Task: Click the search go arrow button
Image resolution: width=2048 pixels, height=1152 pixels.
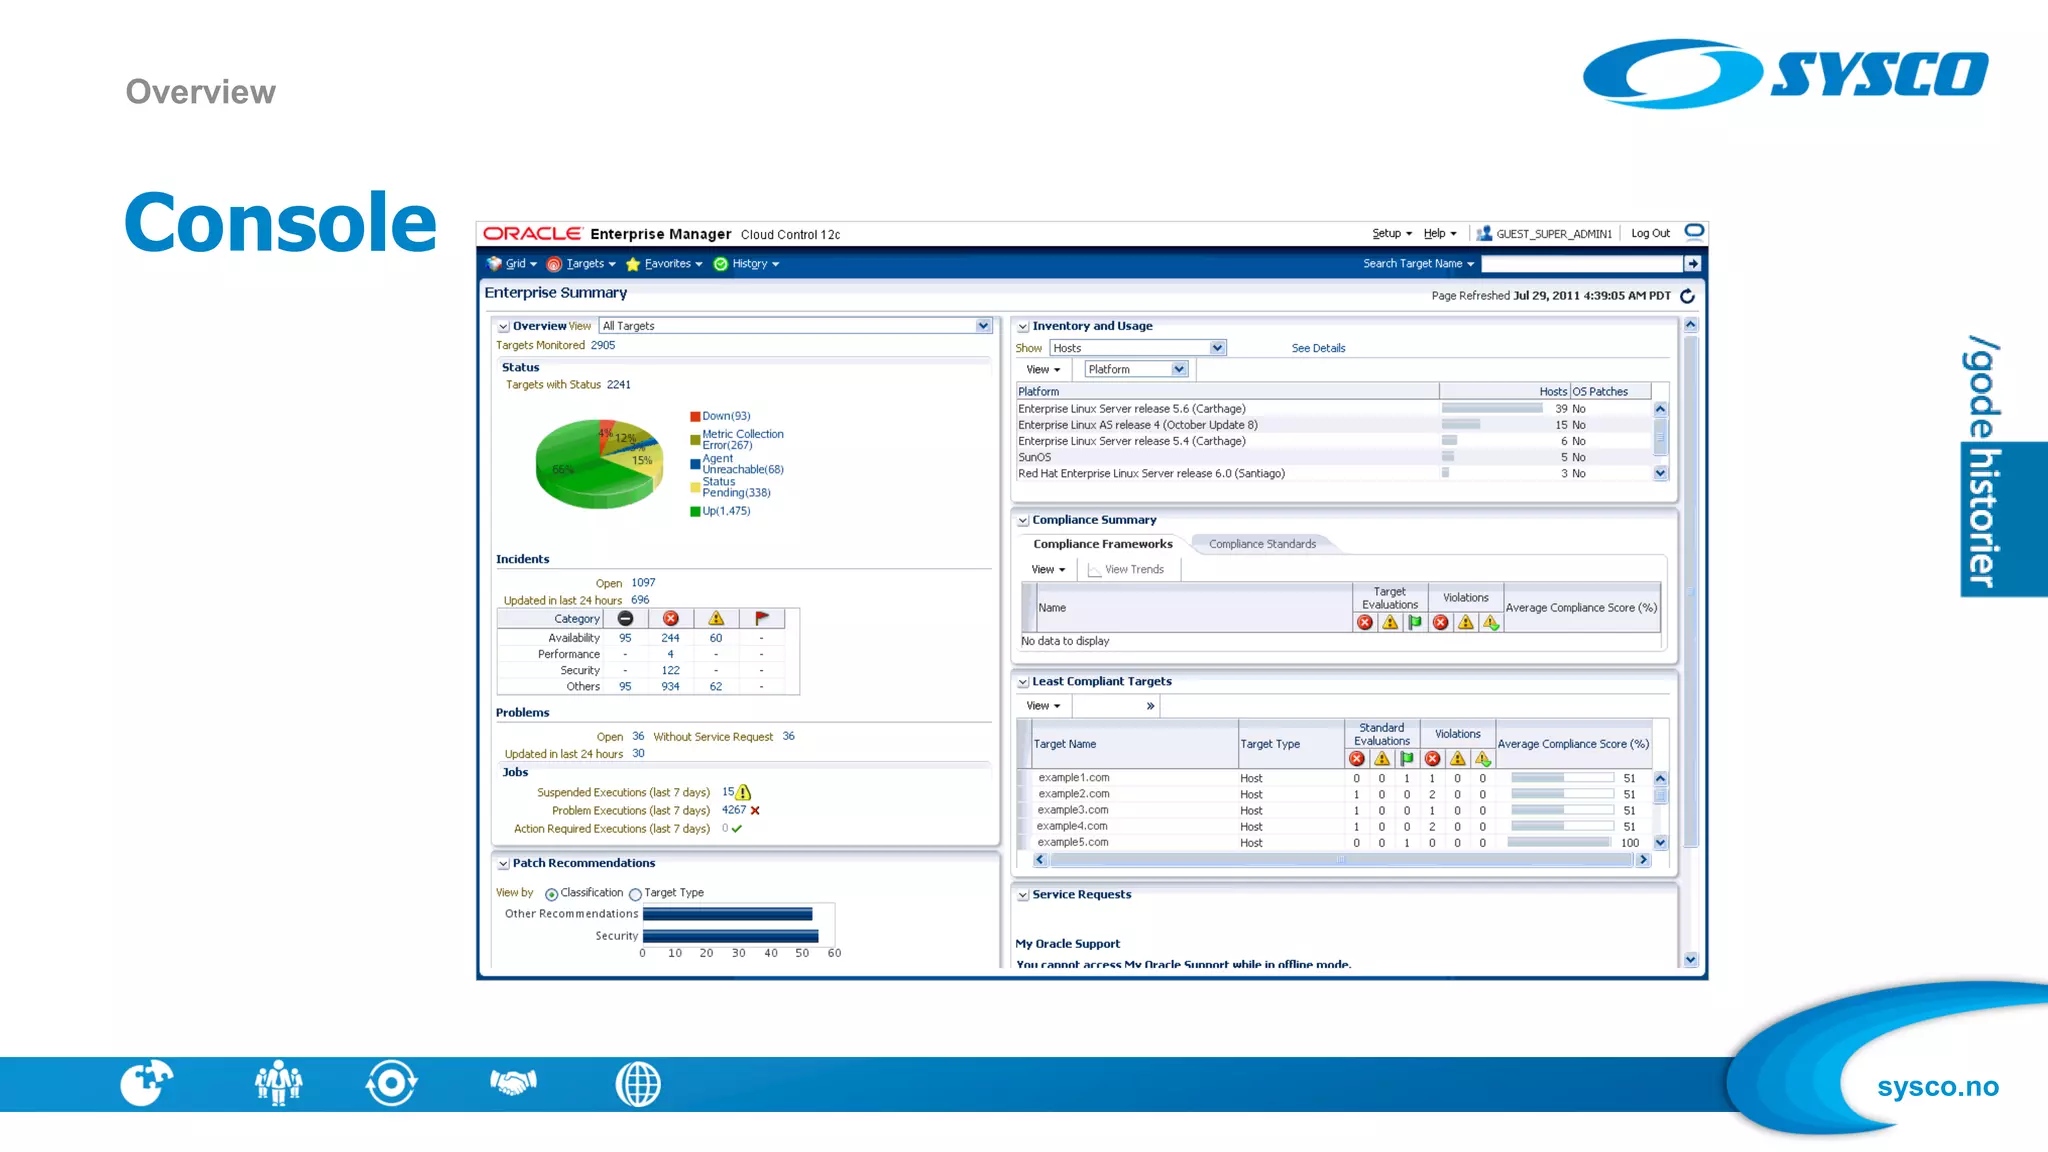Action: [1692, 264]
